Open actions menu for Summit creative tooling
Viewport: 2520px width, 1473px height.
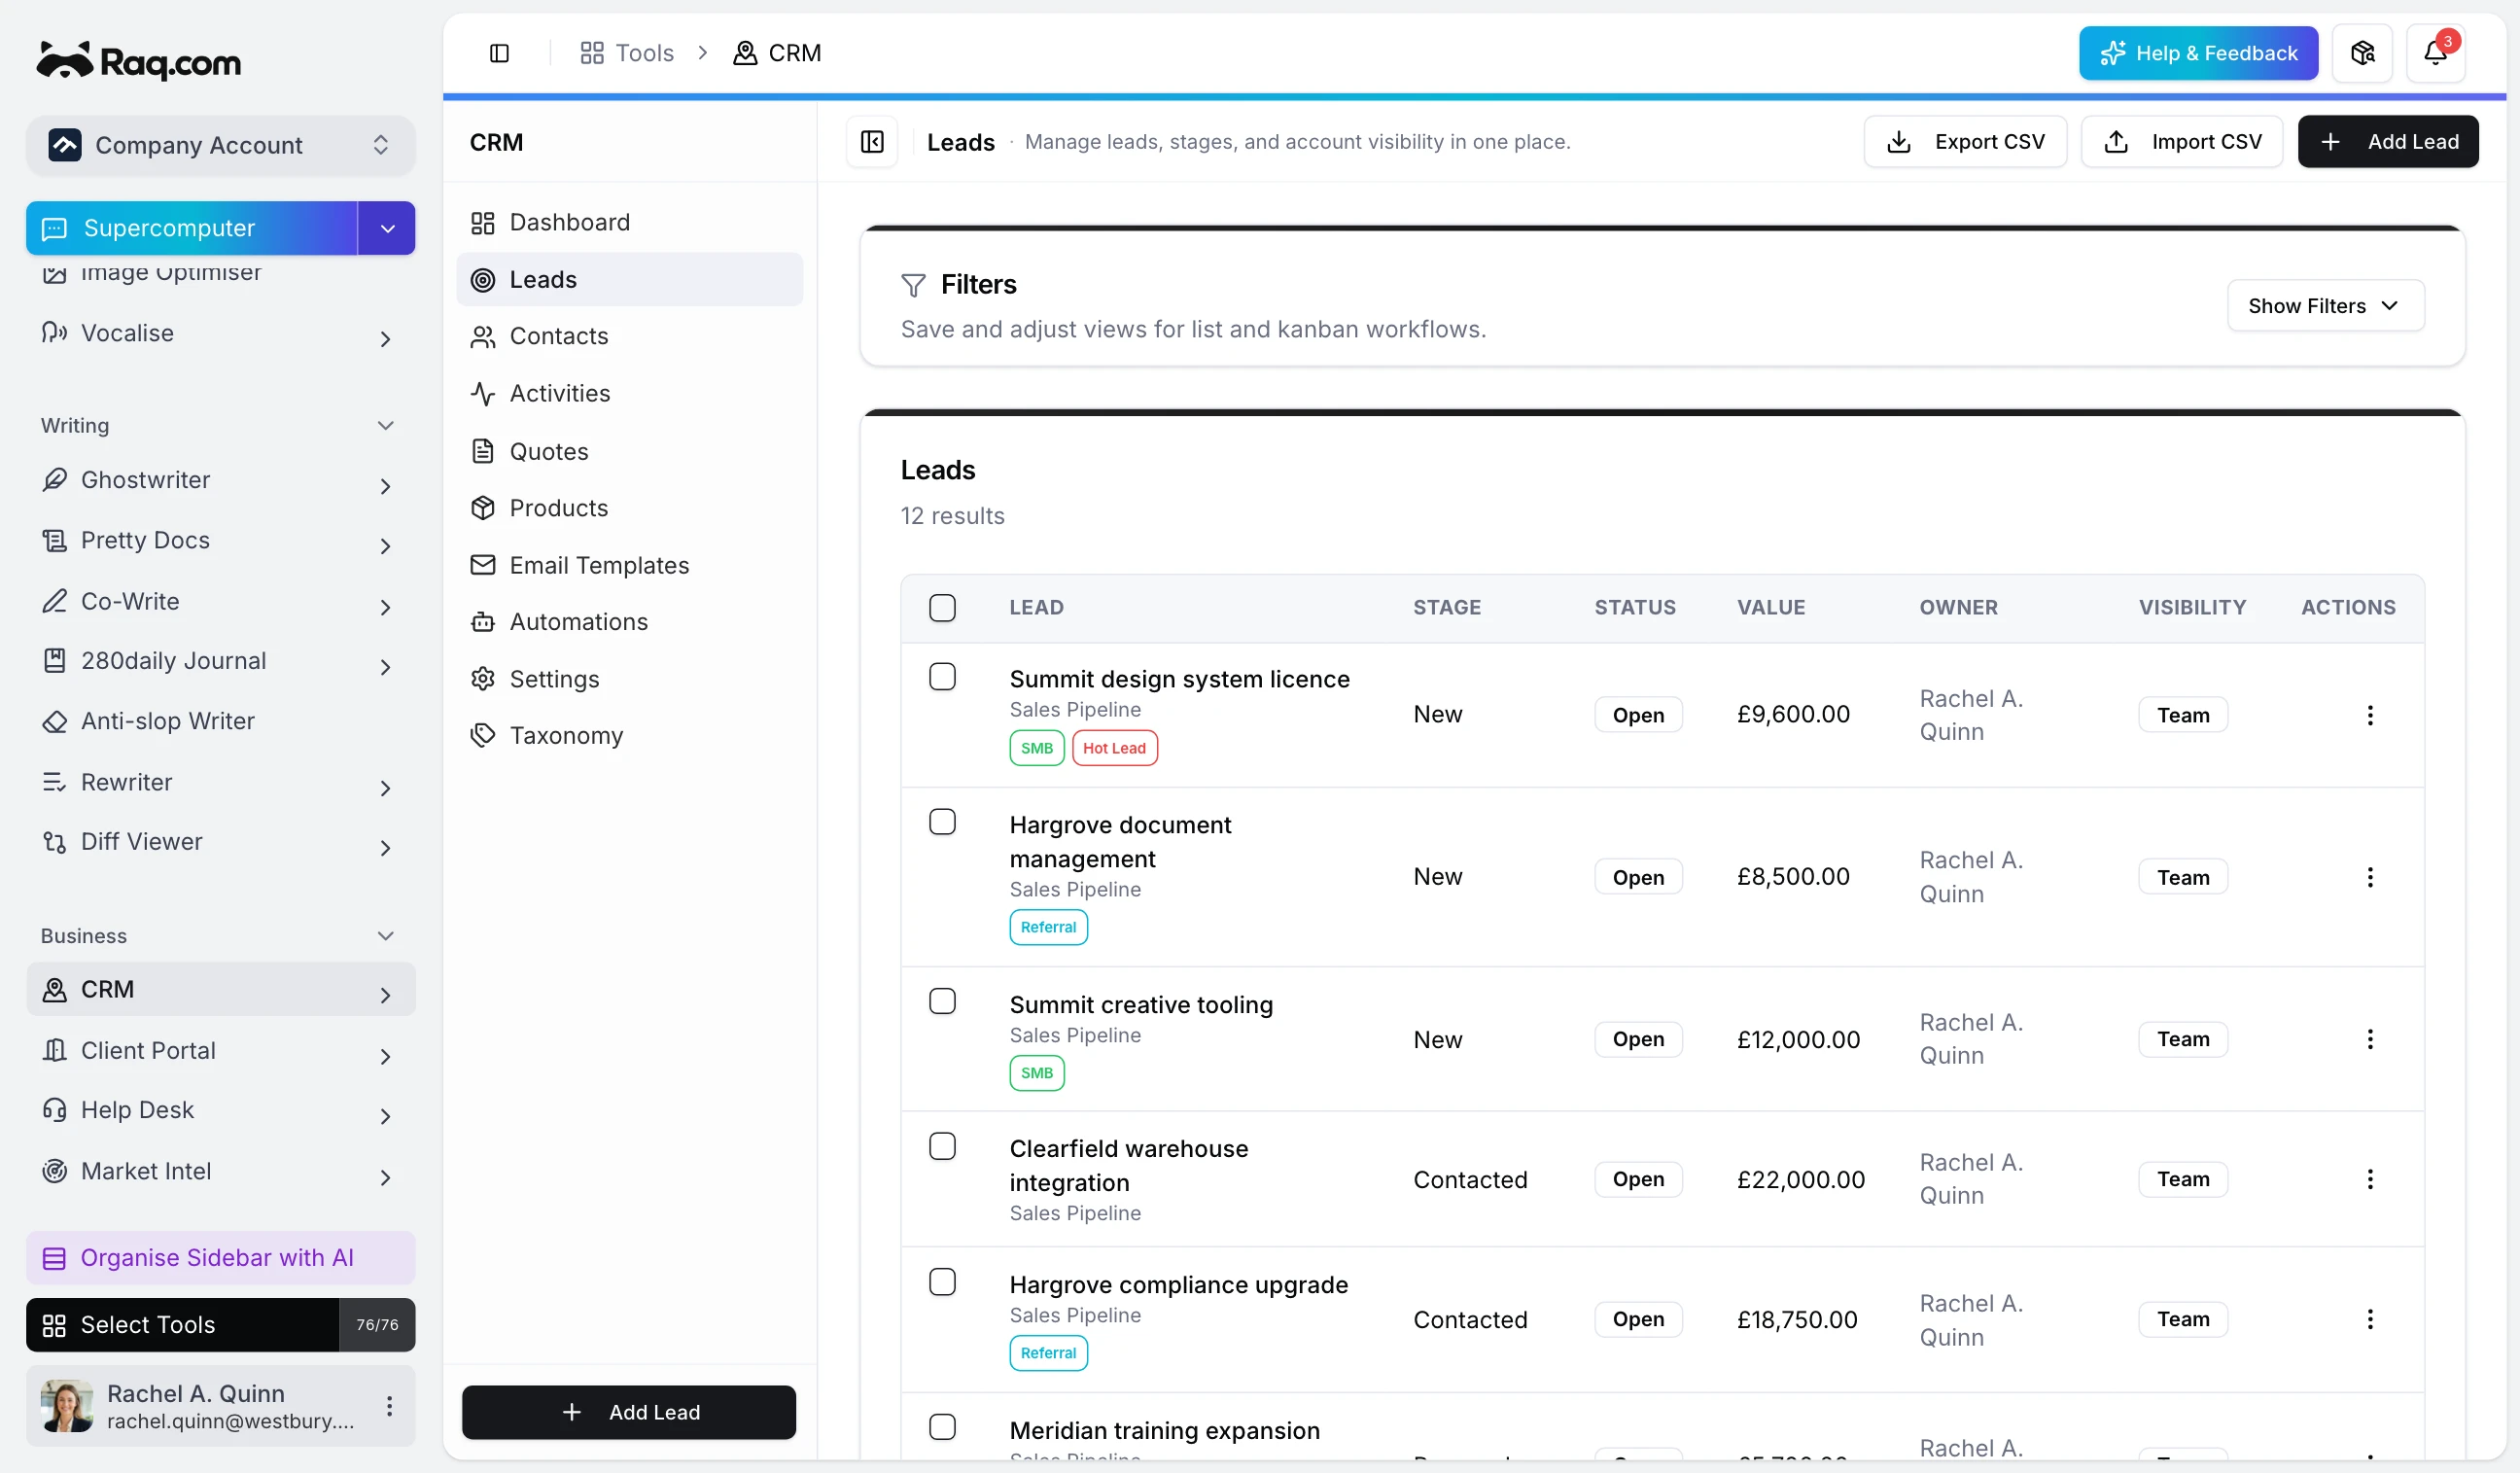pos(2369,1039)
